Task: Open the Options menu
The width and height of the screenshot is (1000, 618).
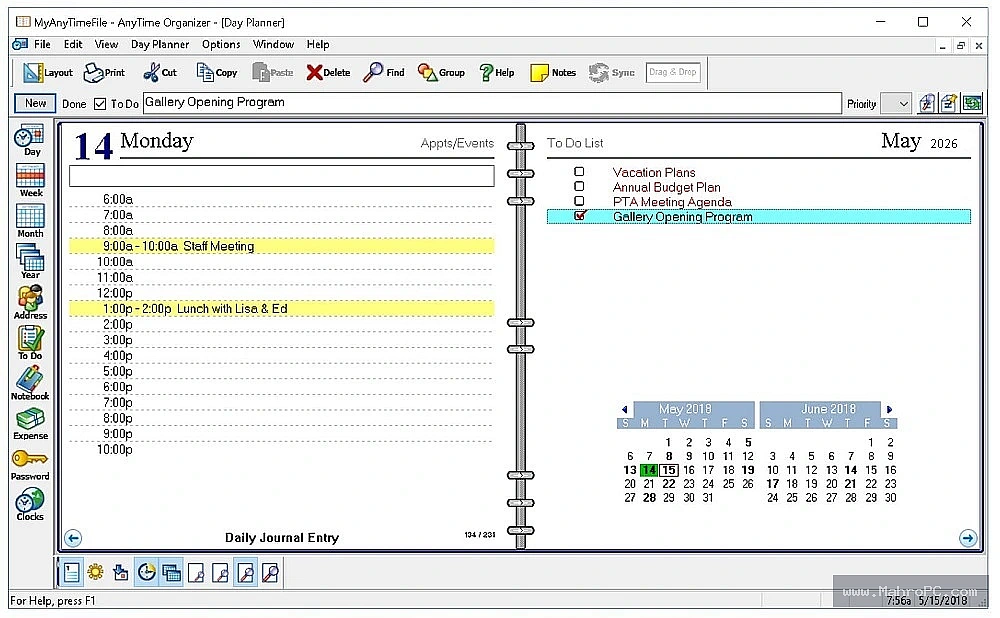Action: [x=221, y=45]
